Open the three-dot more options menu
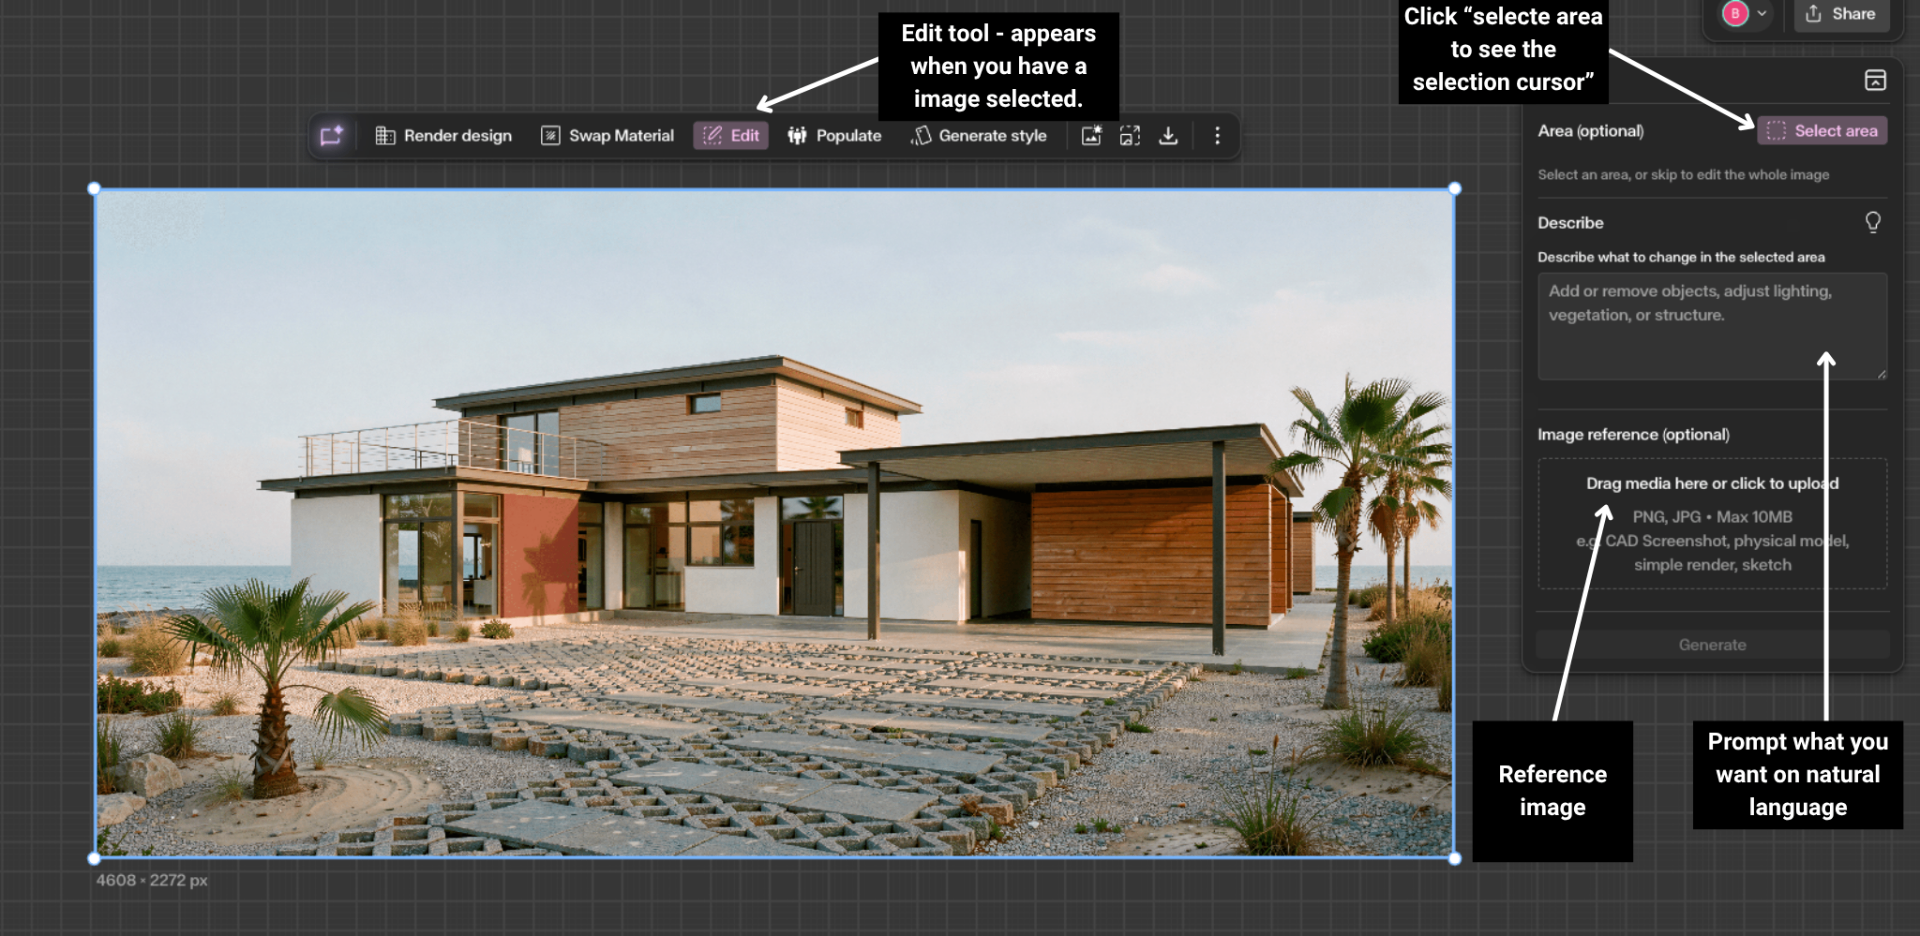 point(1217,135)
